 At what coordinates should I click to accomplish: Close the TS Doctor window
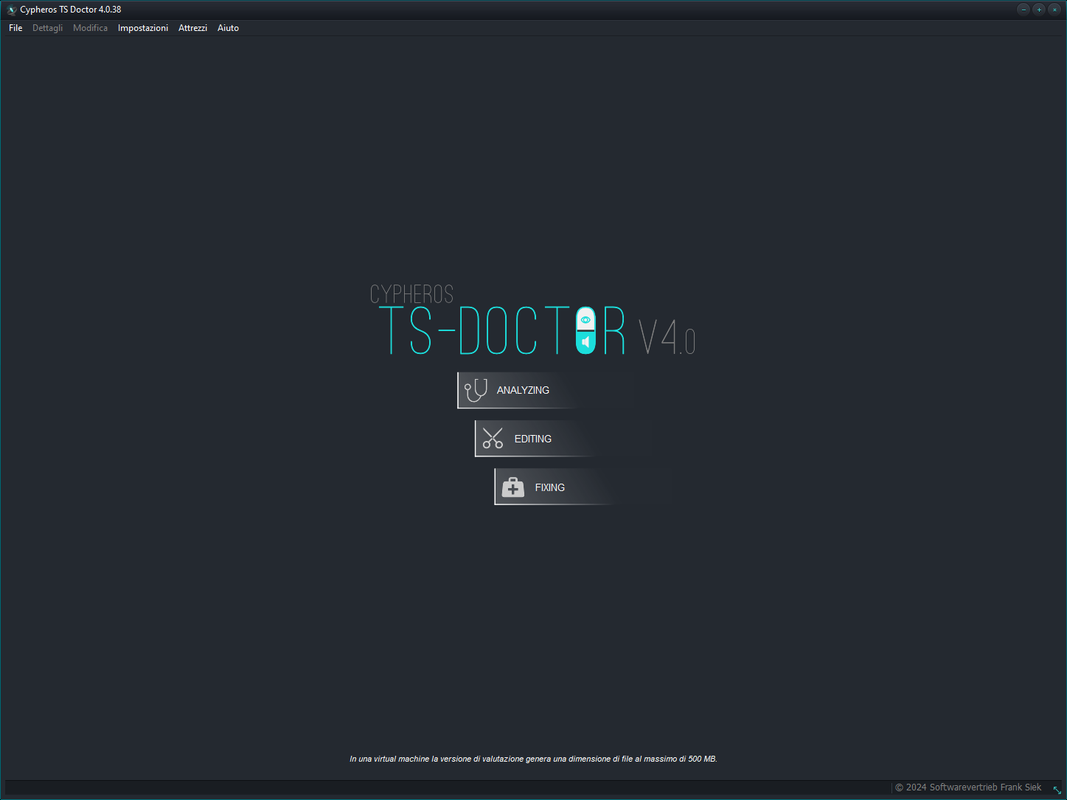tap(1055, 10)
